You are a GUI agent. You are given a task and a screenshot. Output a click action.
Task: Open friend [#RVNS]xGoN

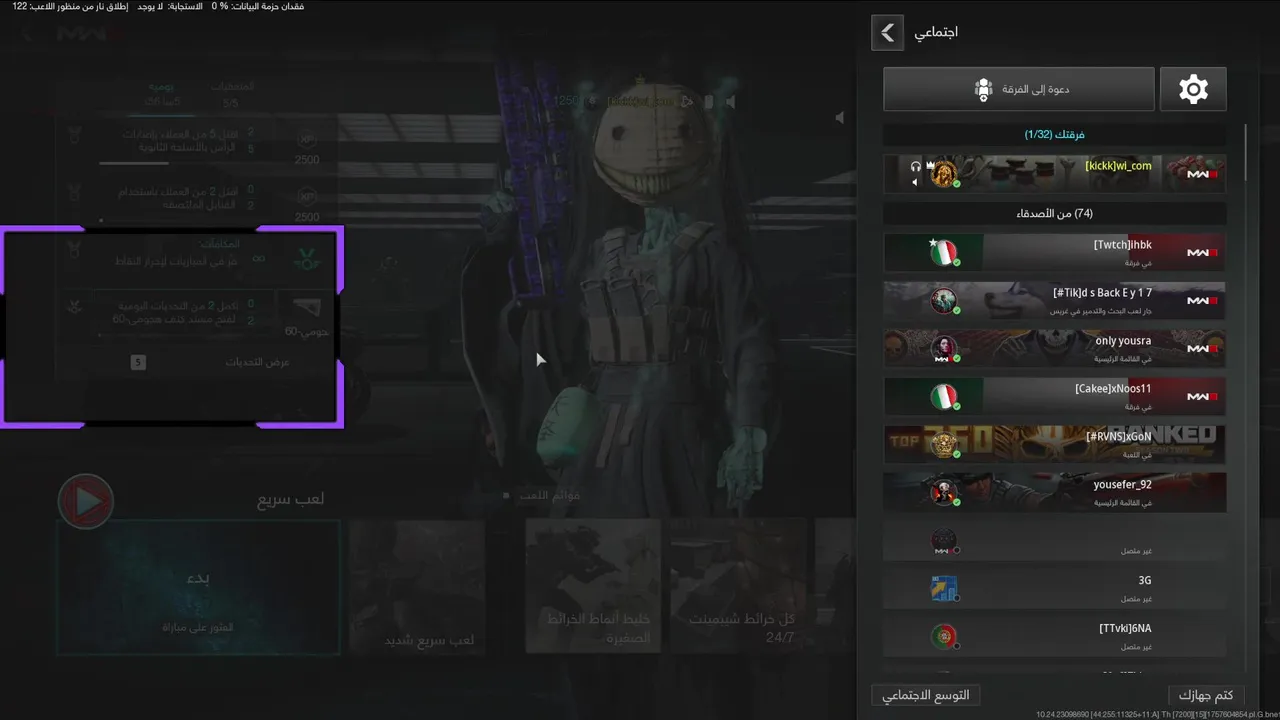point(1054,445)
